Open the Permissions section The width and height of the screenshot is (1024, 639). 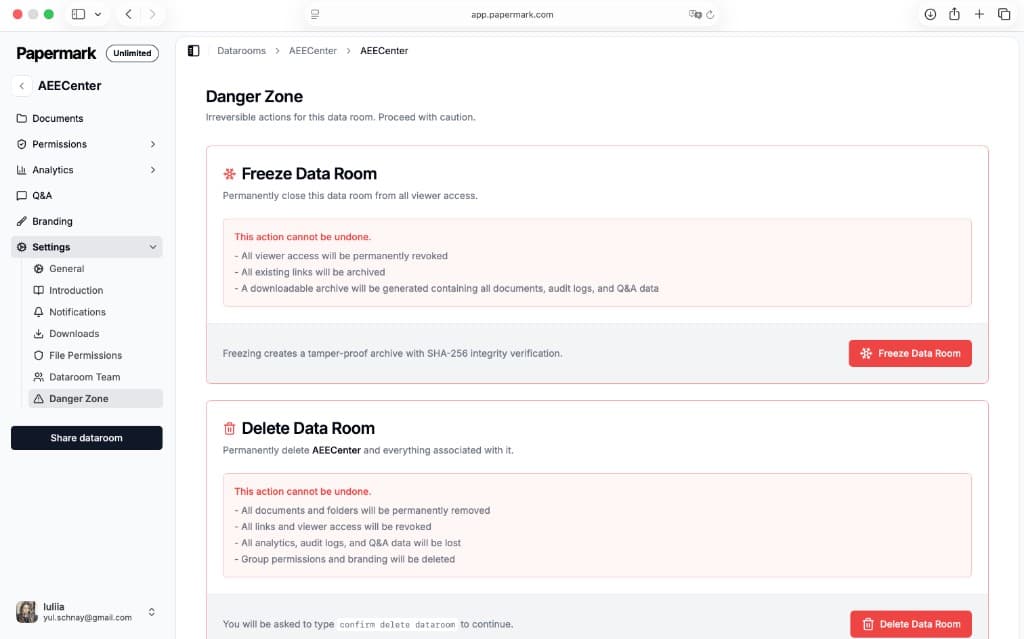click(x=86, y=144)
